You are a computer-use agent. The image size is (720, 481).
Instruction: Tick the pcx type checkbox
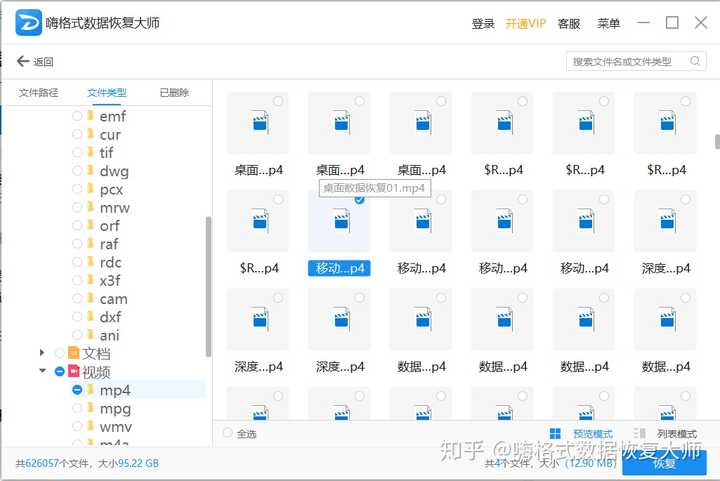(x=77, y=189)
